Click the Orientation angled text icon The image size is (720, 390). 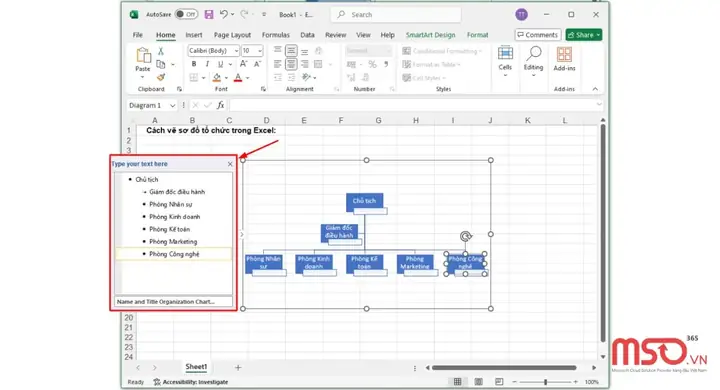pos(306,77)
